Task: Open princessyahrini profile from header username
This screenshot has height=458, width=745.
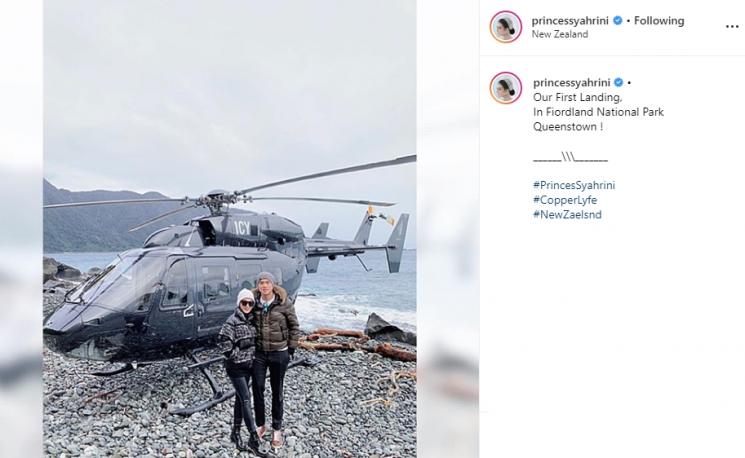Action: click(570, 21)
